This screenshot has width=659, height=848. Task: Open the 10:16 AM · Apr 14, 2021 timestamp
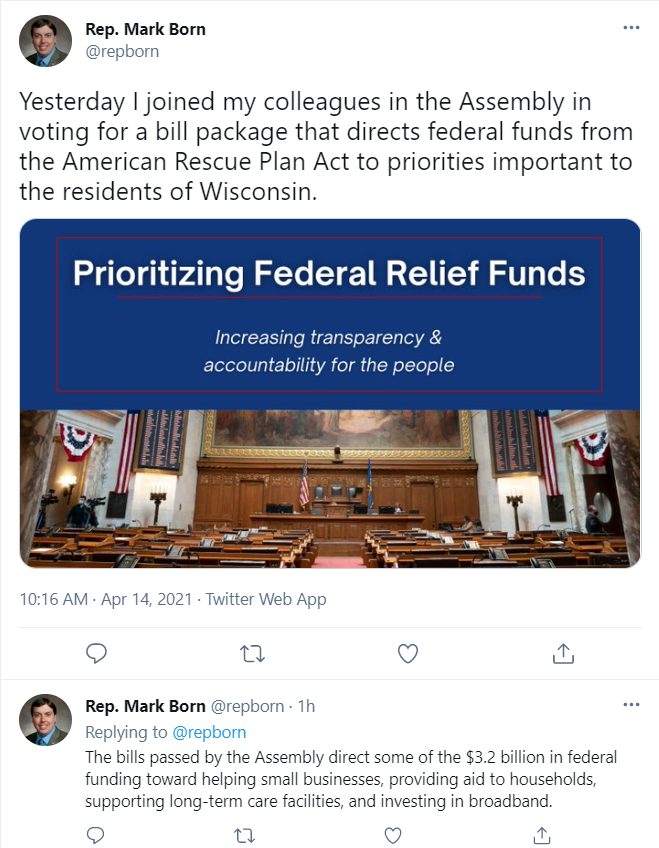pos(106,599)
